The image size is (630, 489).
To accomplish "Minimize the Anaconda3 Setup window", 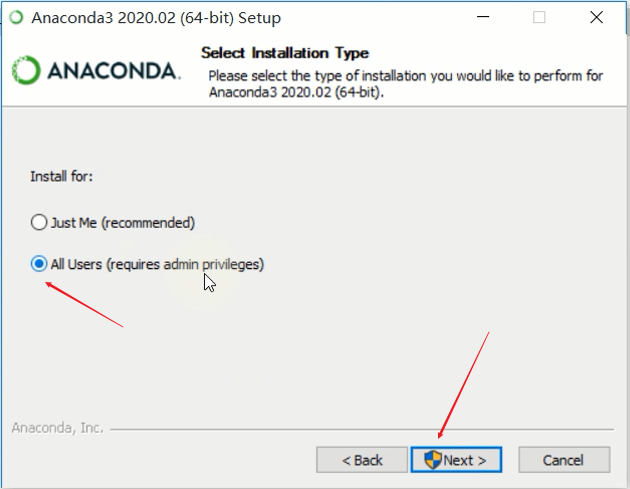I will pyautogui.click(x=483, y=17).
